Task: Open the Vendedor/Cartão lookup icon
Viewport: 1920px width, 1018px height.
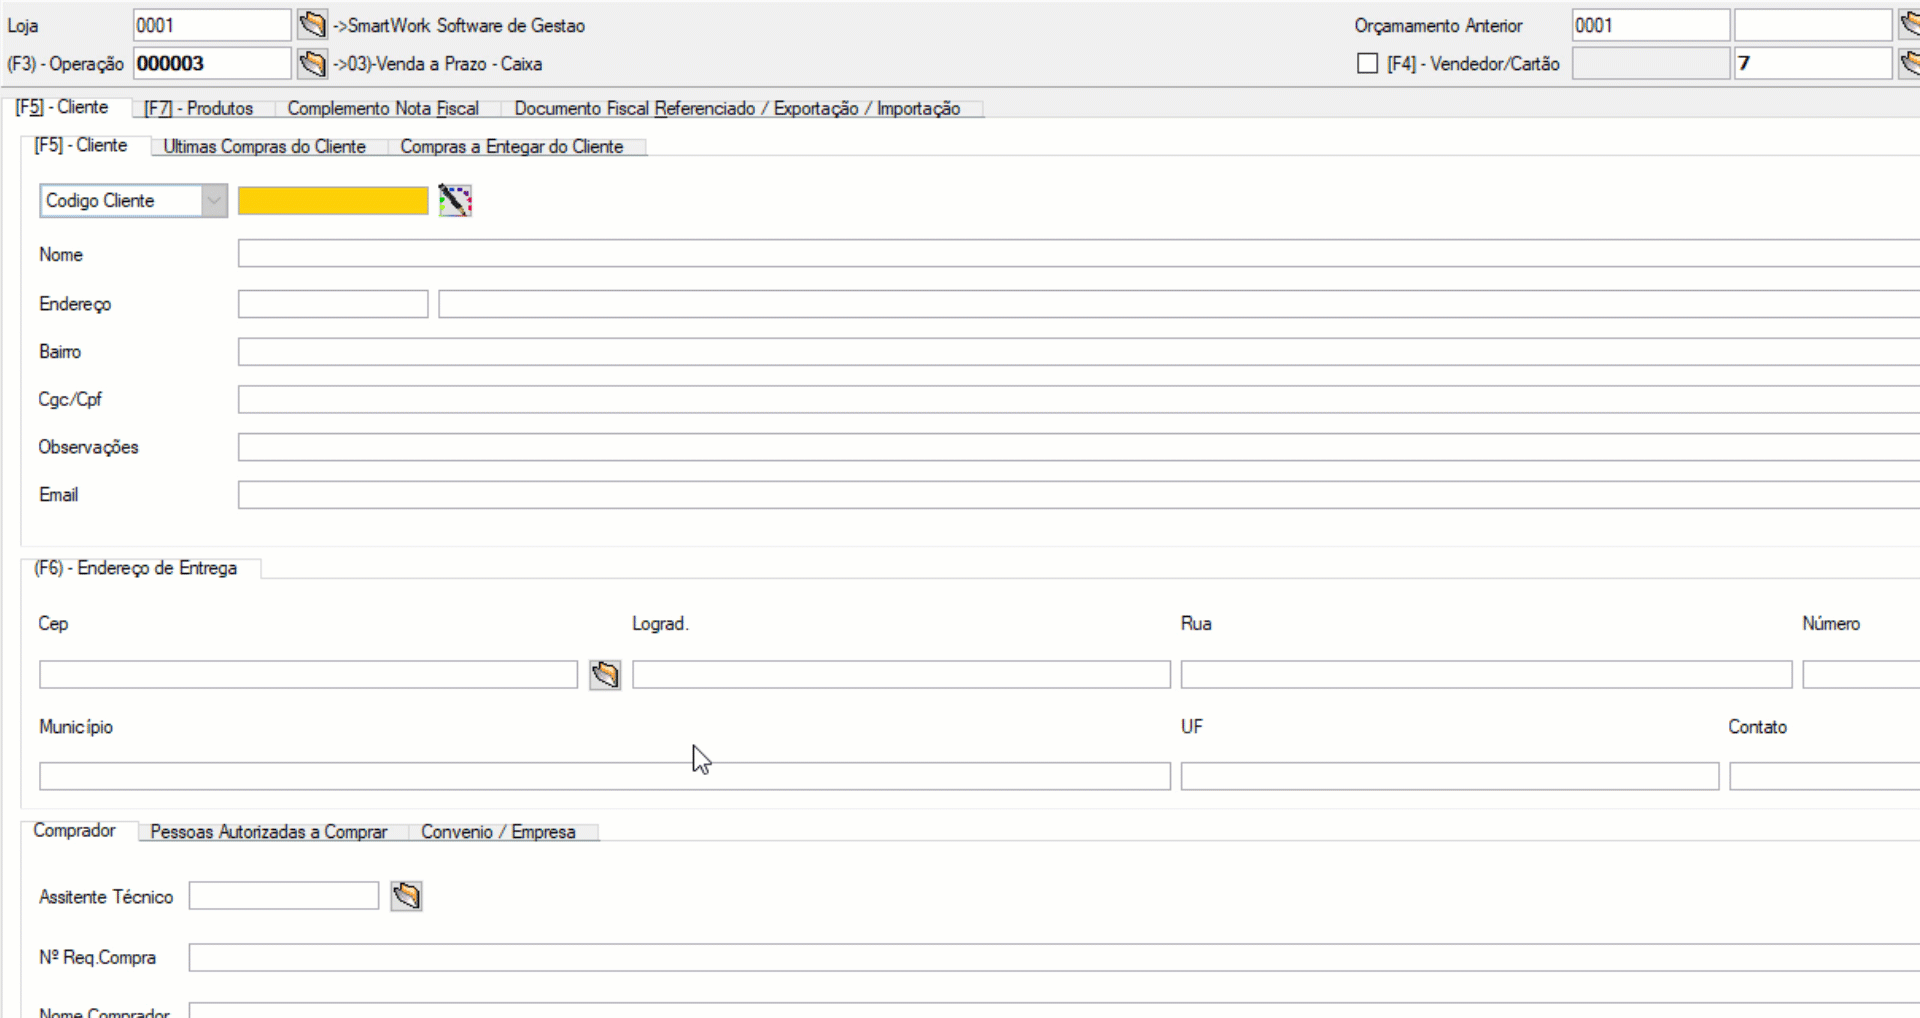Action: click(x=1909, y=64)
